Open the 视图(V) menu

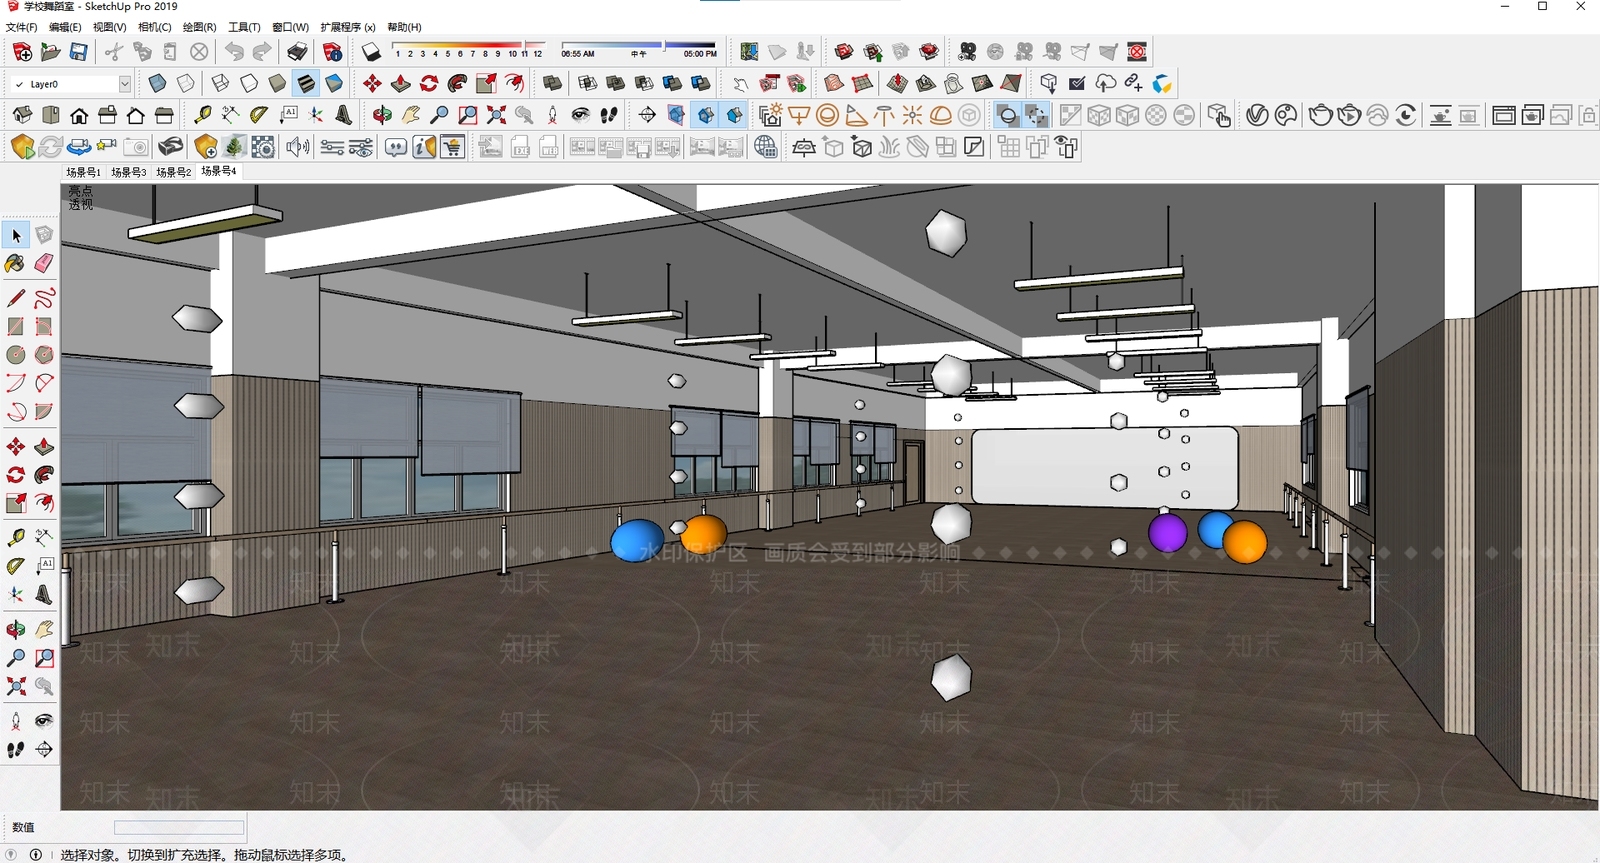tap(109, 27)
